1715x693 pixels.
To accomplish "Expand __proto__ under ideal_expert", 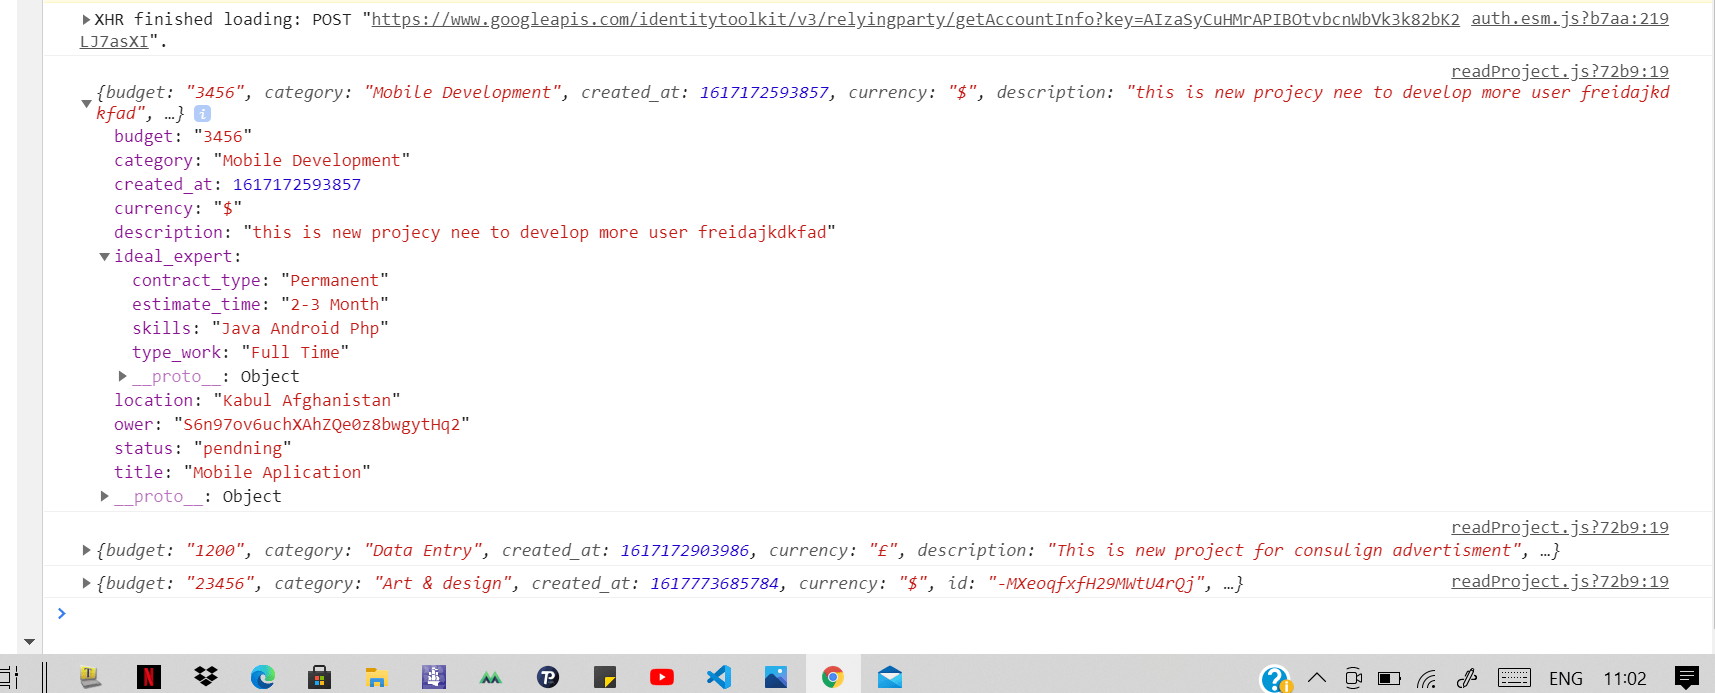I will click(x=122, y=376).
